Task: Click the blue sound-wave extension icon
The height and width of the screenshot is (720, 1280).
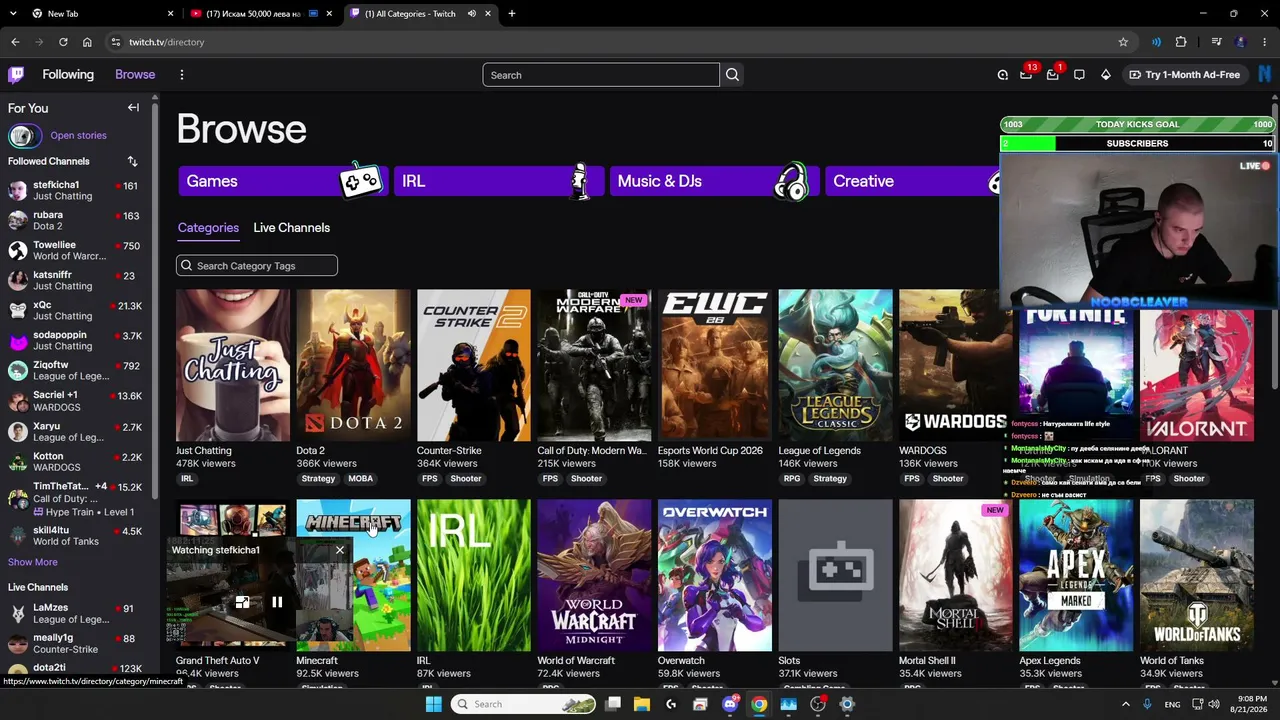Action: [x=1156, y=42]
